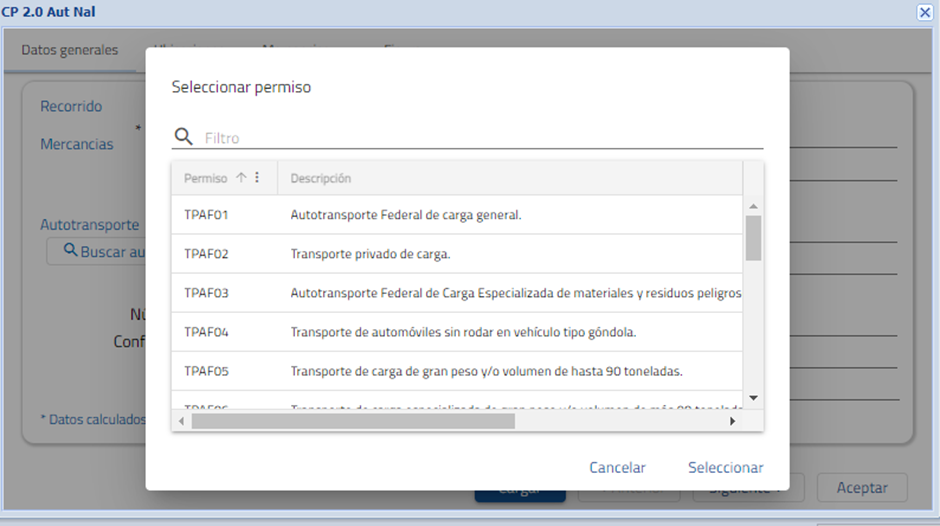Close the CP 2.0 Aut Nal window
Screen dimensions: 940x526
tap(925, 12)
